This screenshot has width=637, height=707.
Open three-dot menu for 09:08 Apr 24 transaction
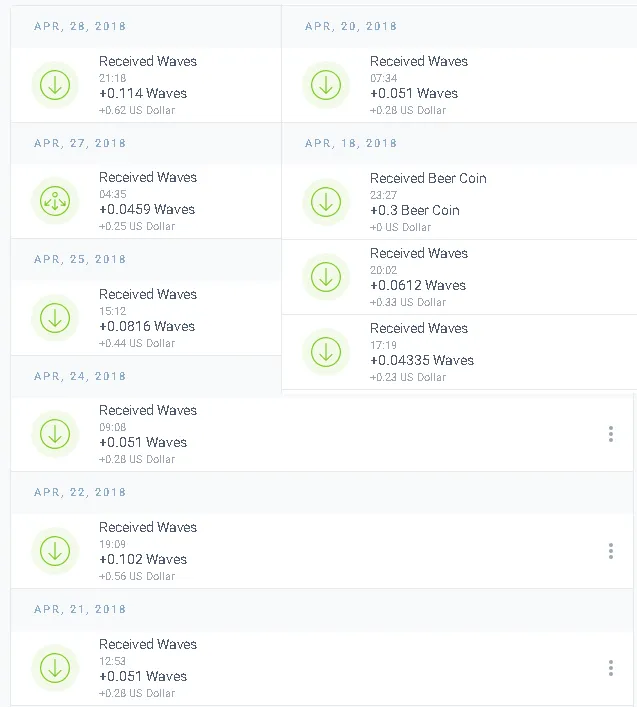(x=611, y=434)
